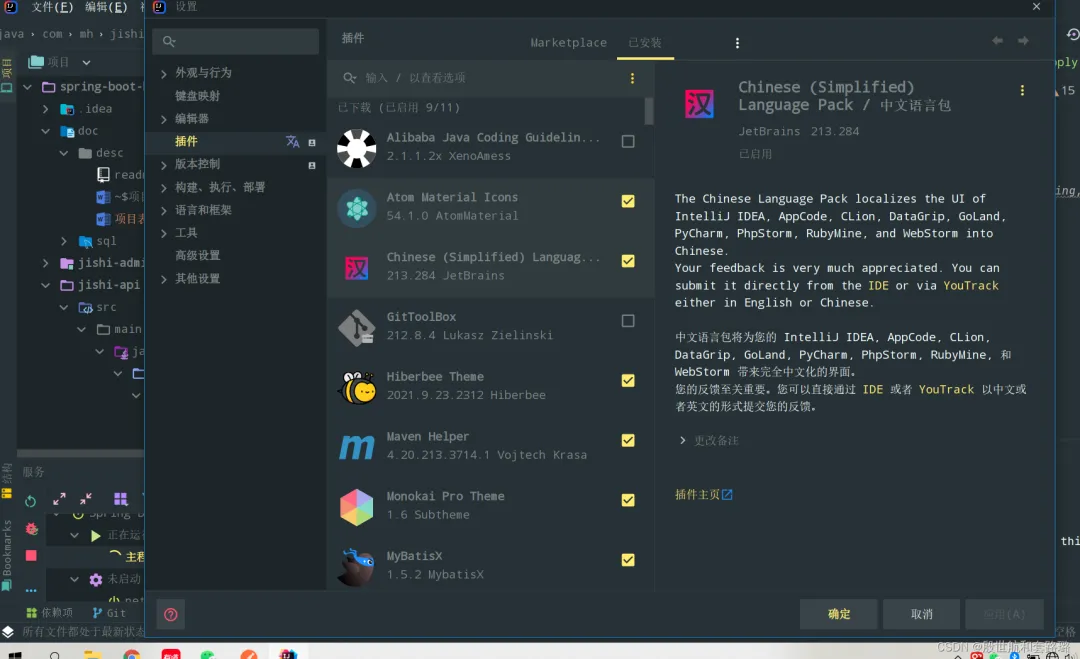Open the Windows Start menu
This screenshot has width=1080, height=659.
point(14,654)
